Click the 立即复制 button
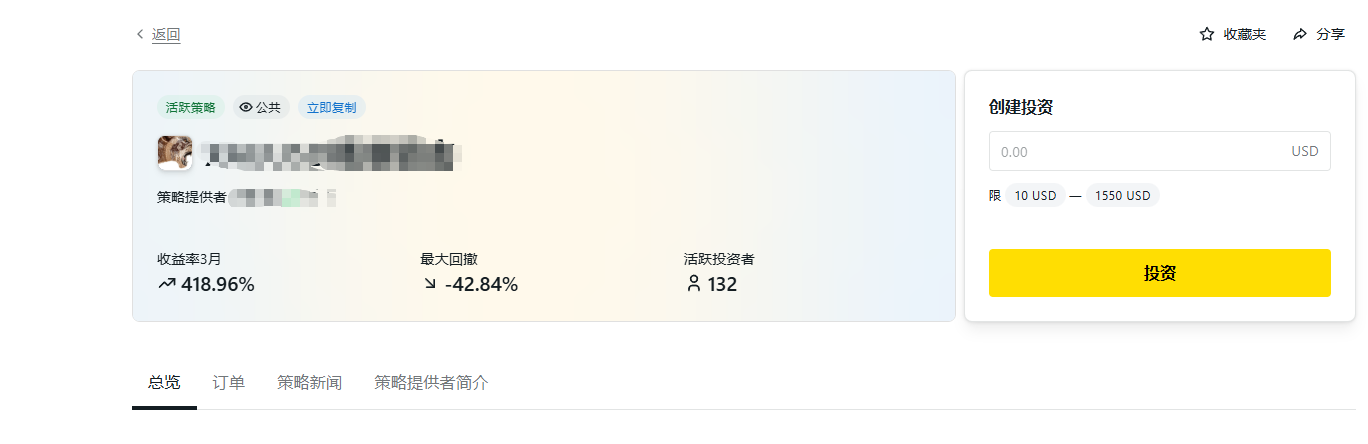Viewport: 1368px width, 444px height. coord(331,108)
